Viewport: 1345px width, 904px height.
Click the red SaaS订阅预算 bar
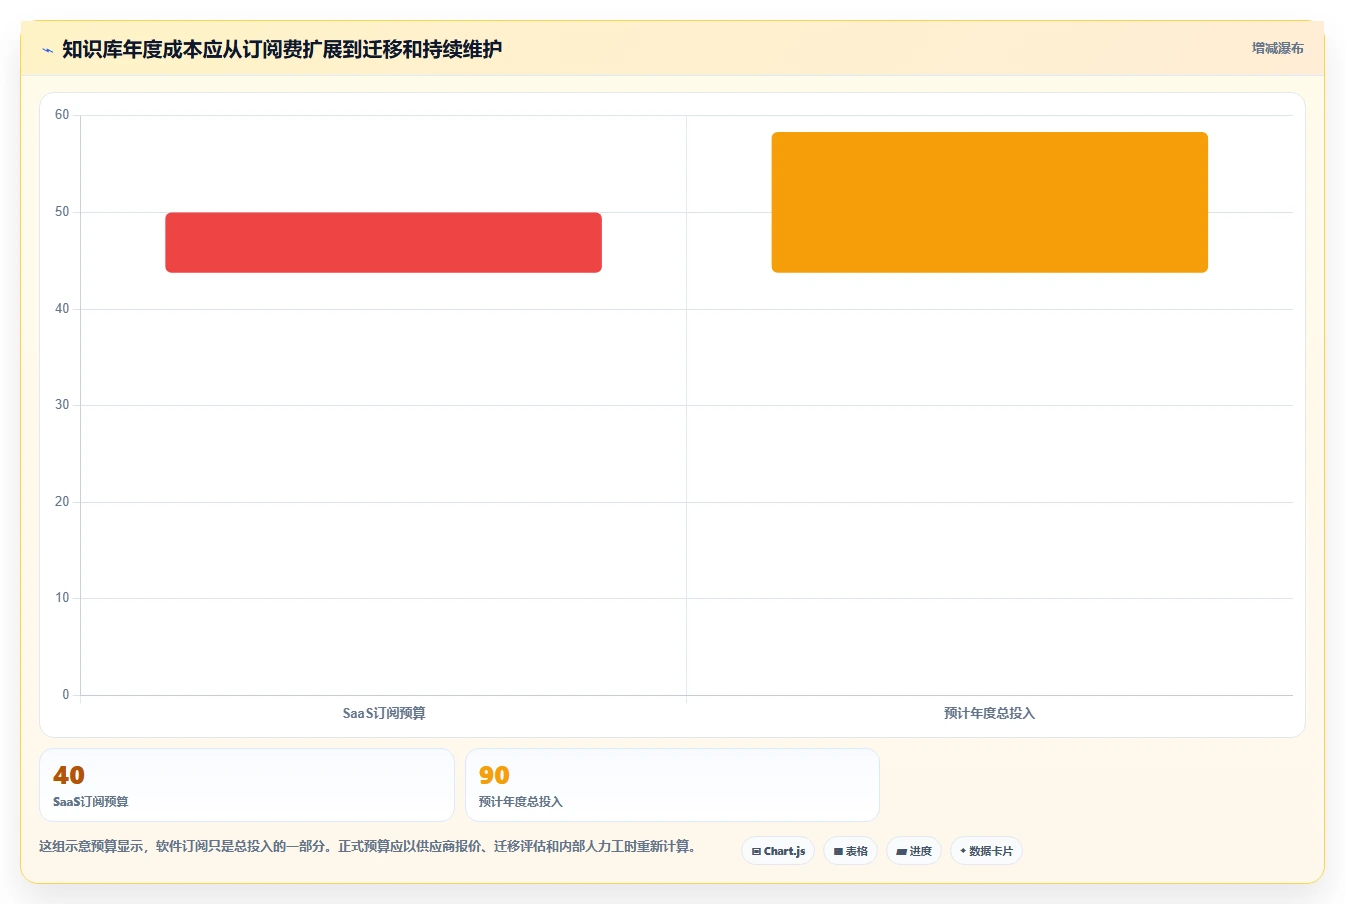pos(383,242)
